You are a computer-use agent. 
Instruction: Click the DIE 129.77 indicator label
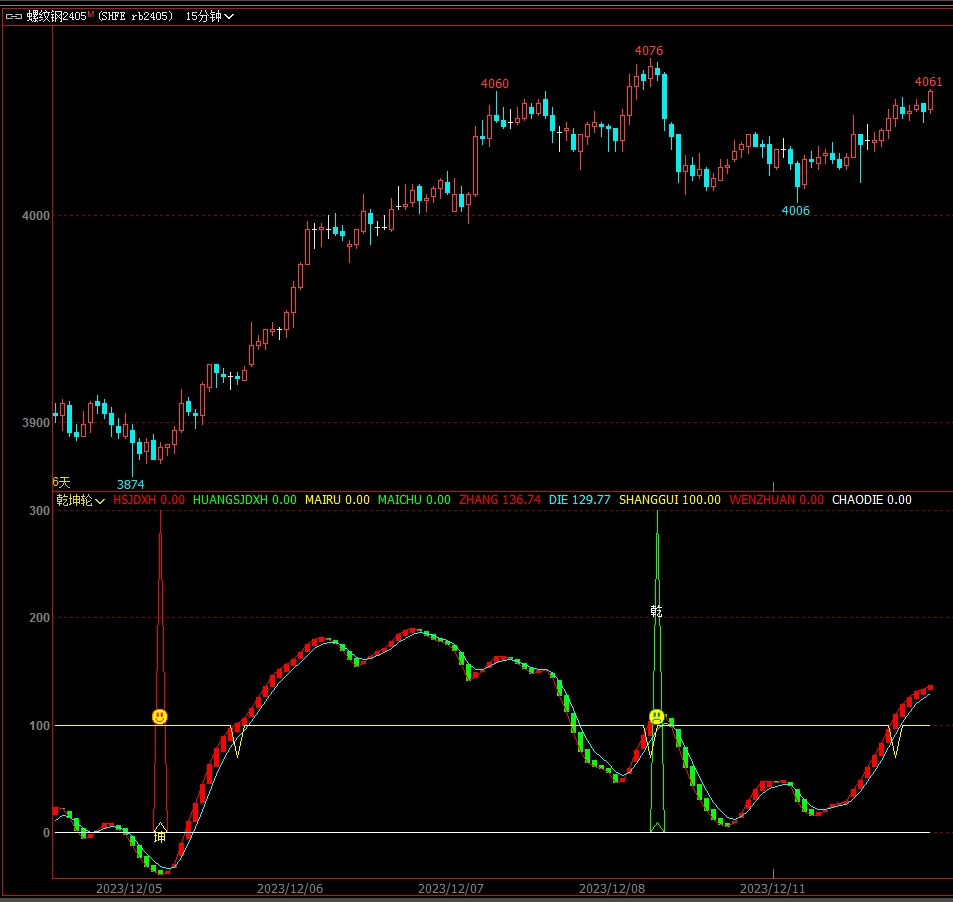pos(579,500)
